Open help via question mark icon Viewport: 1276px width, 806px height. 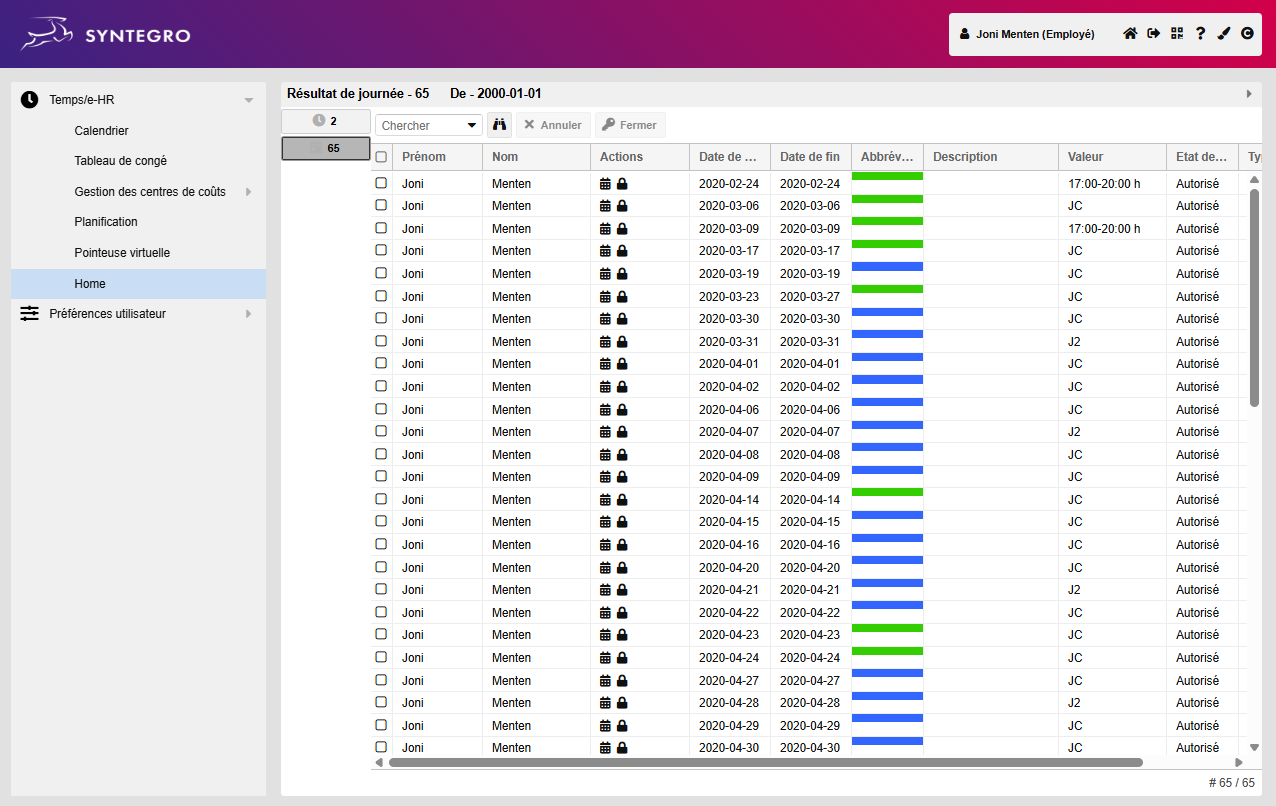pyautogui.click(x=1200, y=34)
